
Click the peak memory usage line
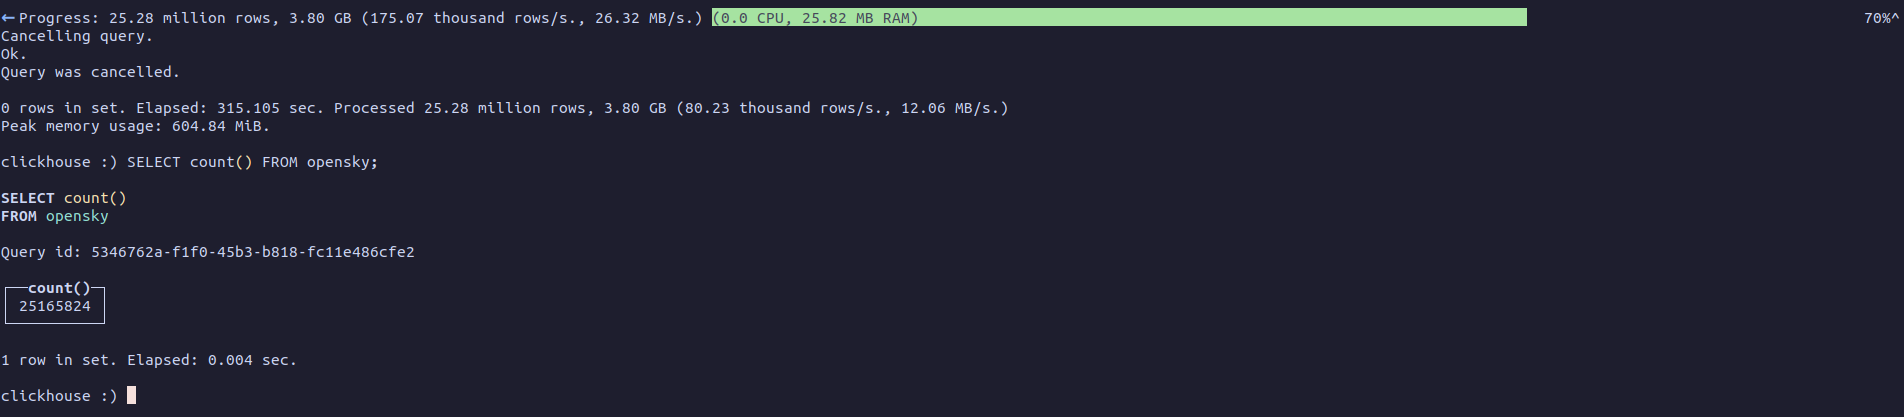[135, 126]
